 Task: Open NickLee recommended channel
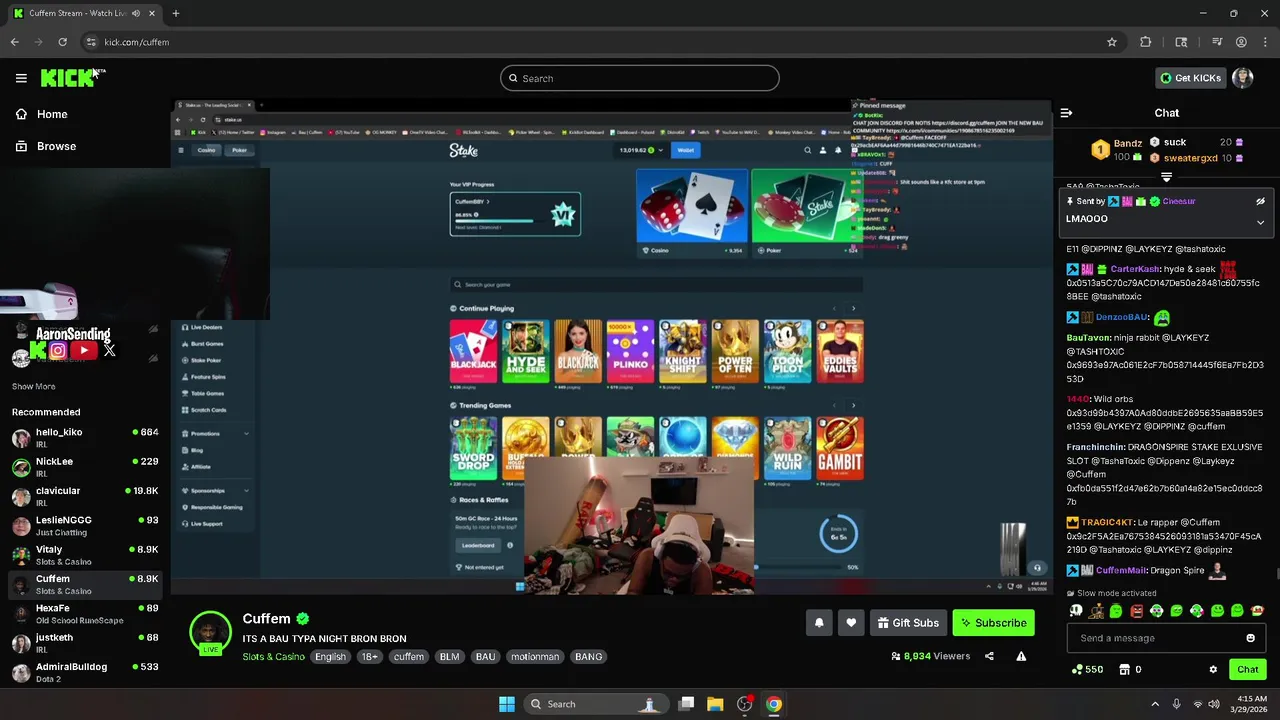85,467
